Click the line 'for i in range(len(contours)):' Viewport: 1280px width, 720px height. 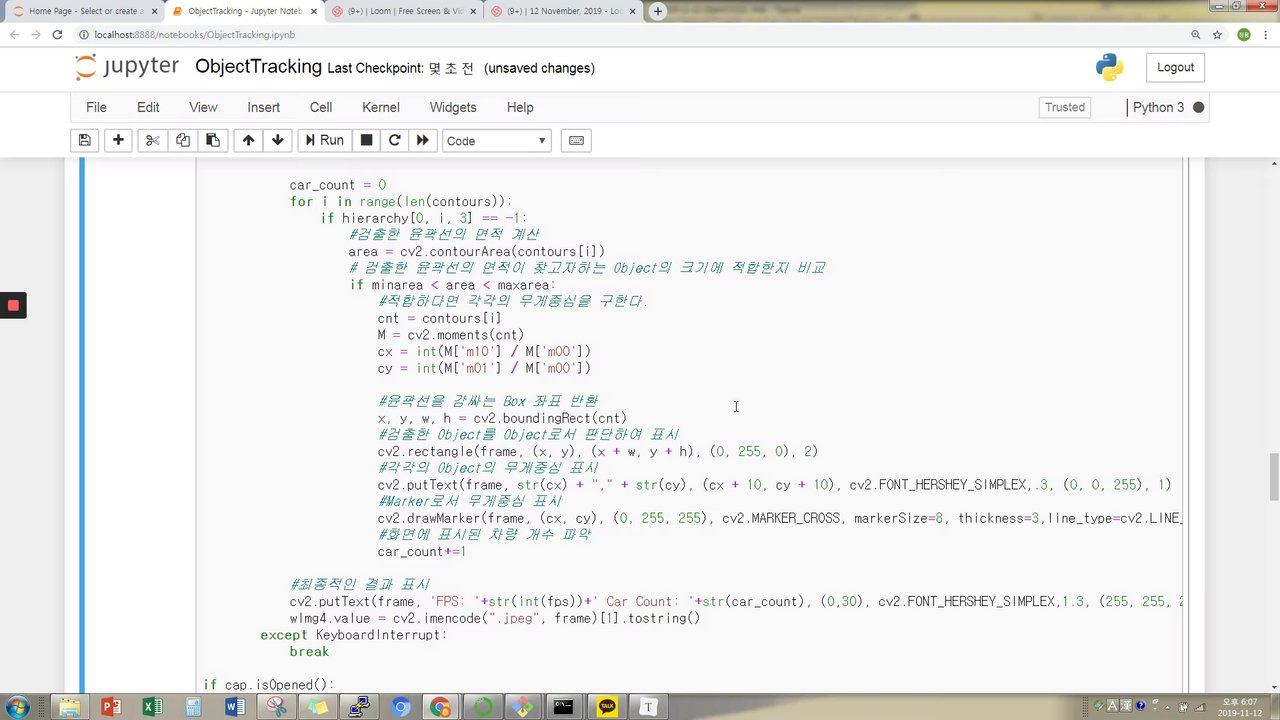pos(401,202)
